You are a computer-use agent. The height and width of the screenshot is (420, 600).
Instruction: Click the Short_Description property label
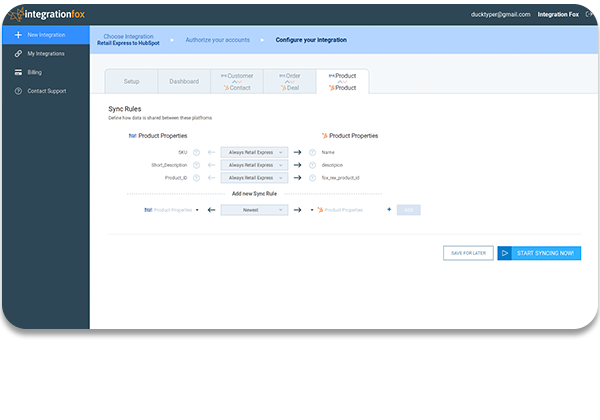[169, 165]
